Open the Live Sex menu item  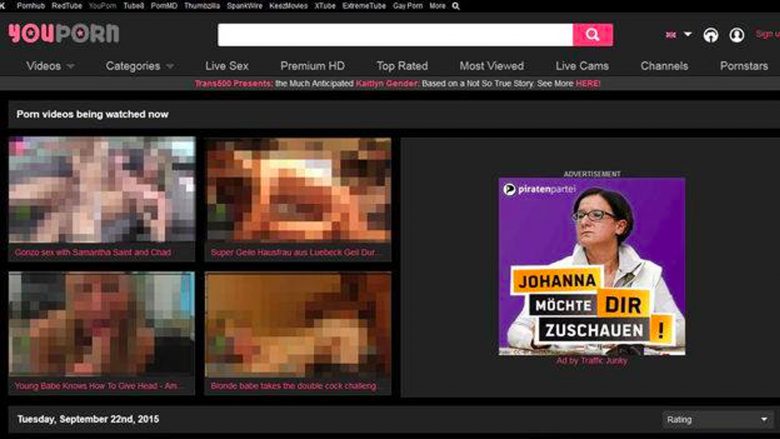point(227,66)
